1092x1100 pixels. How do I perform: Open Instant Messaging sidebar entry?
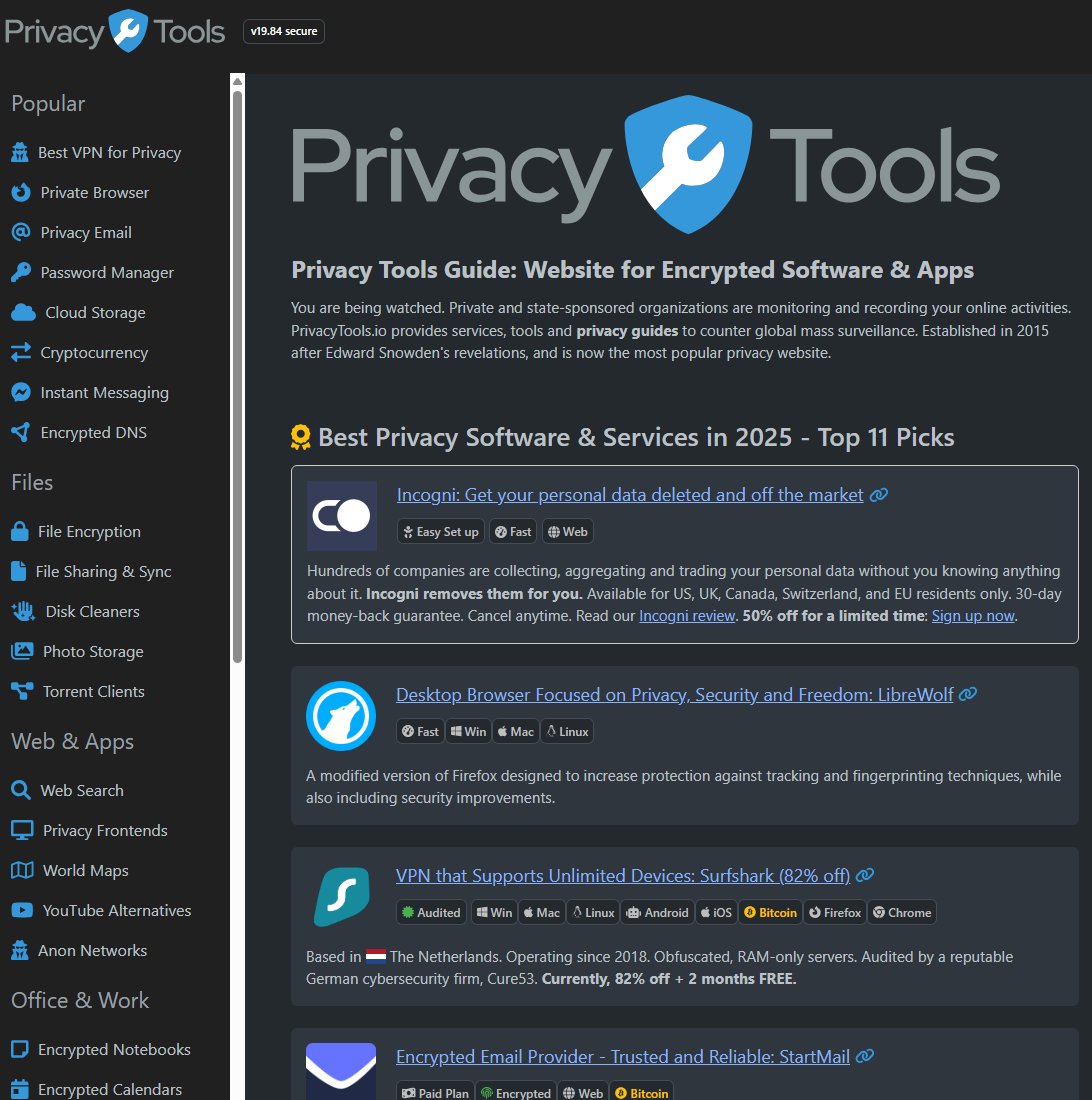point(105,392)
